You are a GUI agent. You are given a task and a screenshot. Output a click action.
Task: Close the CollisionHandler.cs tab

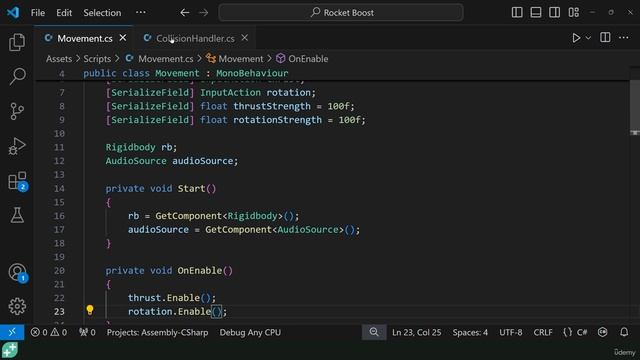coord(244,38)
